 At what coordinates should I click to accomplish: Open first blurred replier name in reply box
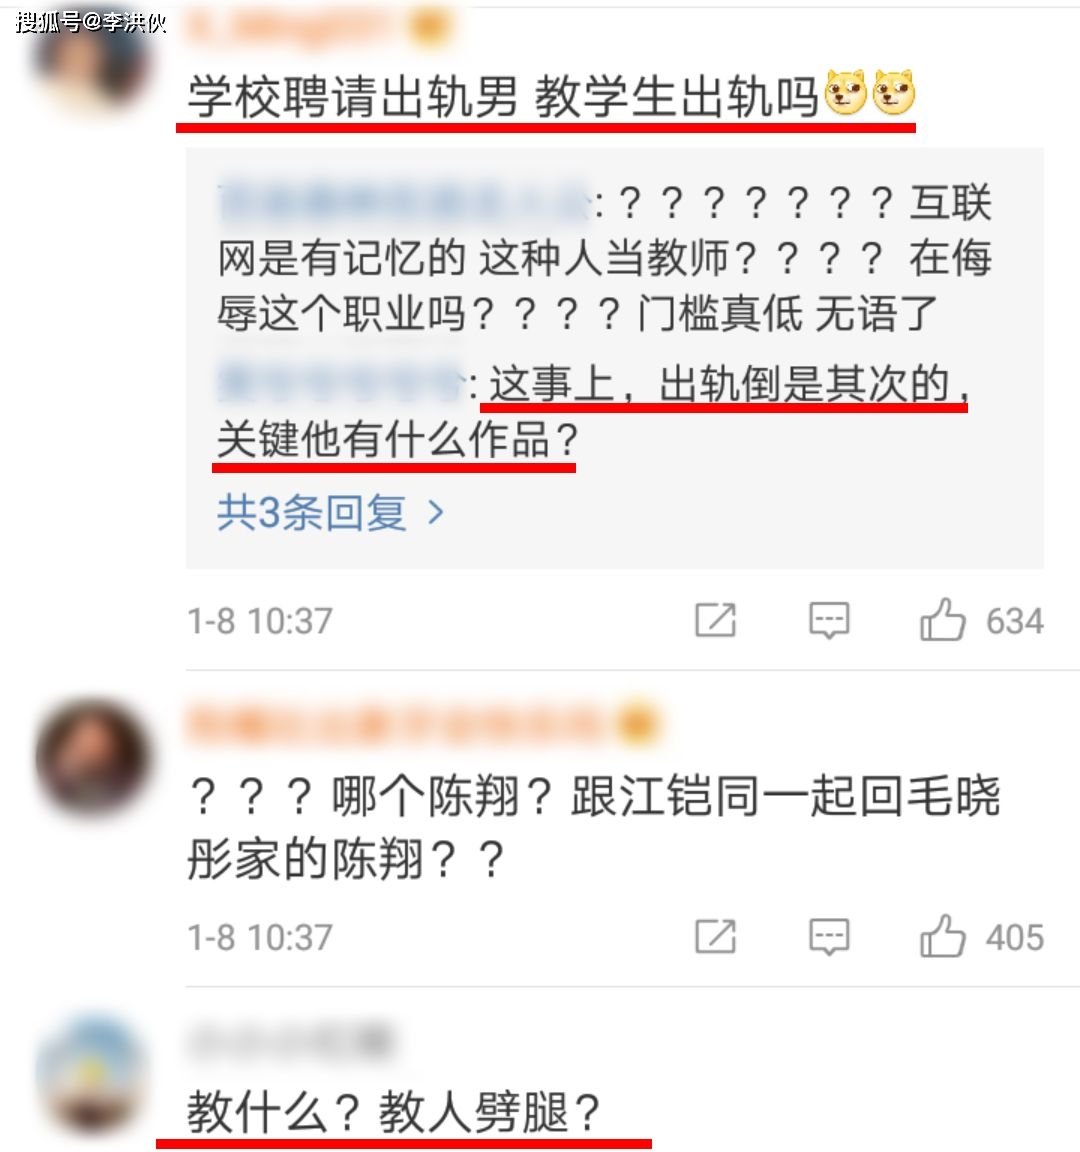pyautogui.click(x=404, y=201)
